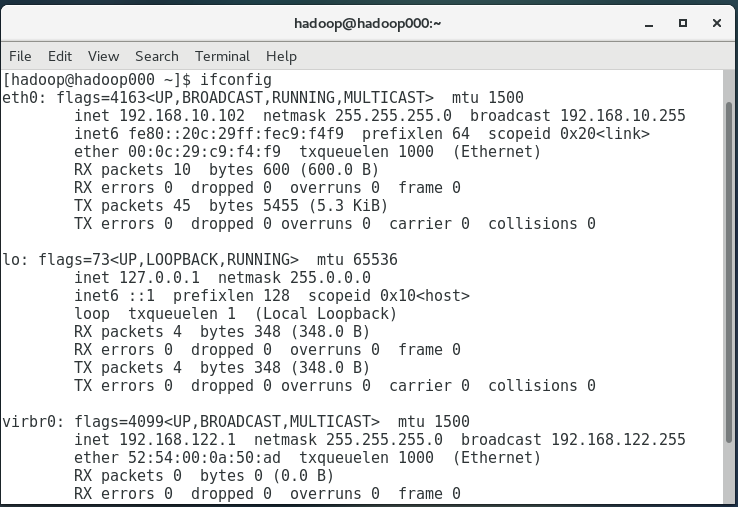Open the Help menu
This screenshot has height=507, width=738.
[281, 56]
